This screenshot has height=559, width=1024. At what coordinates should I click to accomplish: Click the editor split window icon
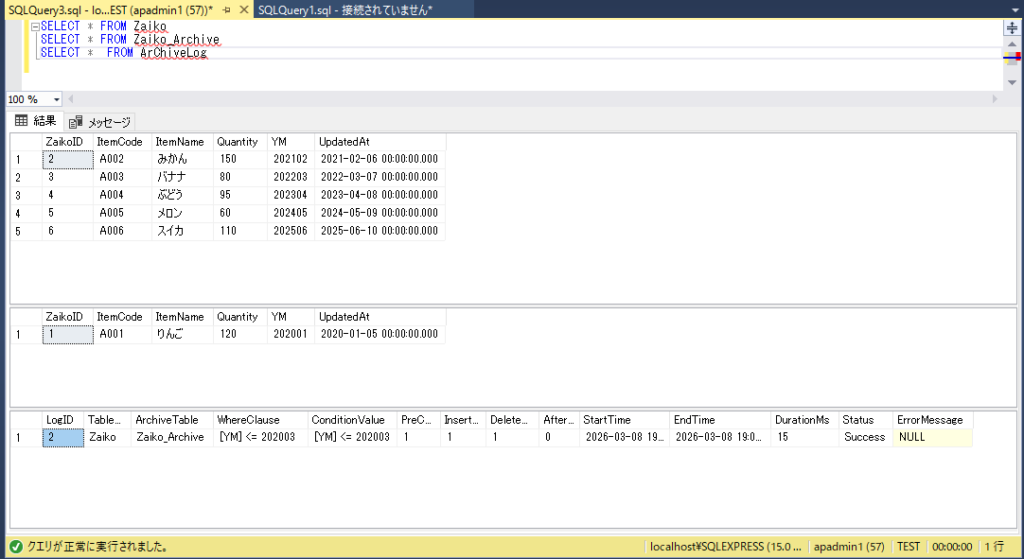pos(1010,28)
